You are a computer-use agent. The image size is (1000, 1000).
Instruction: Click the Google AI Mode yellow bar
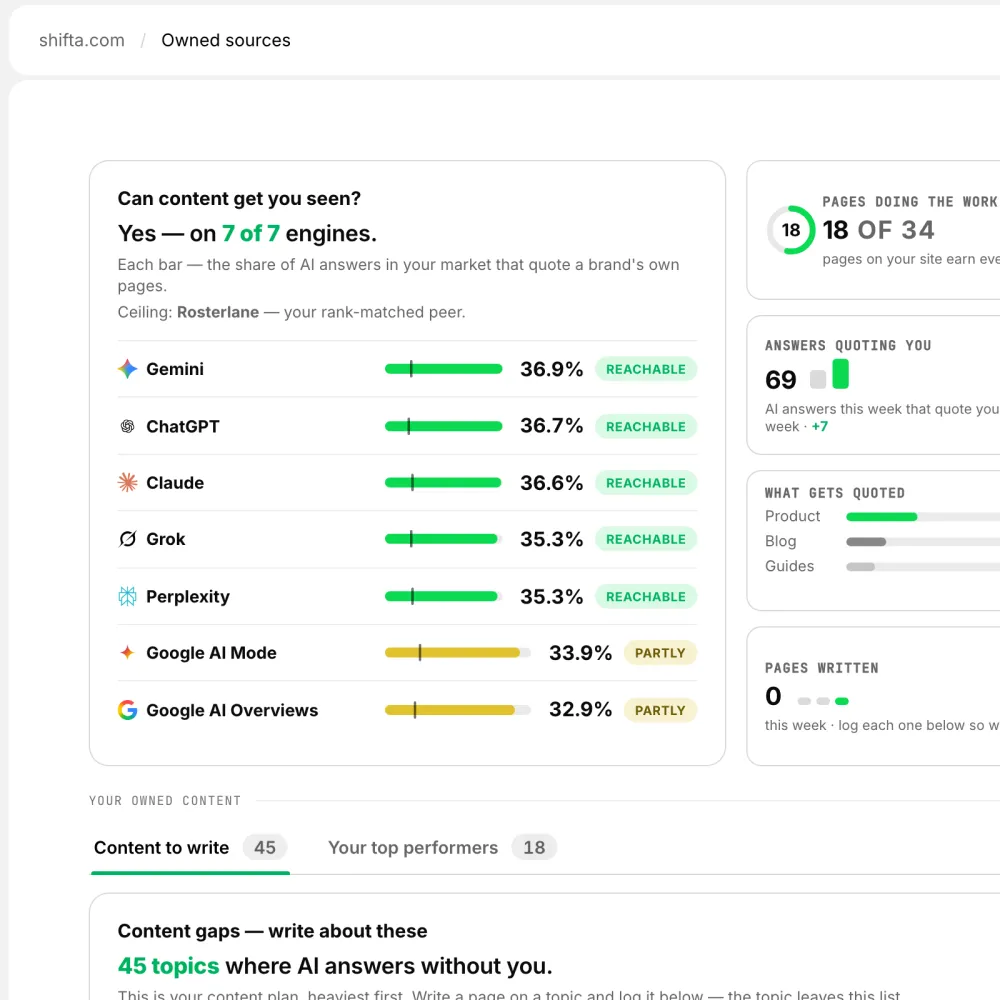457,652
